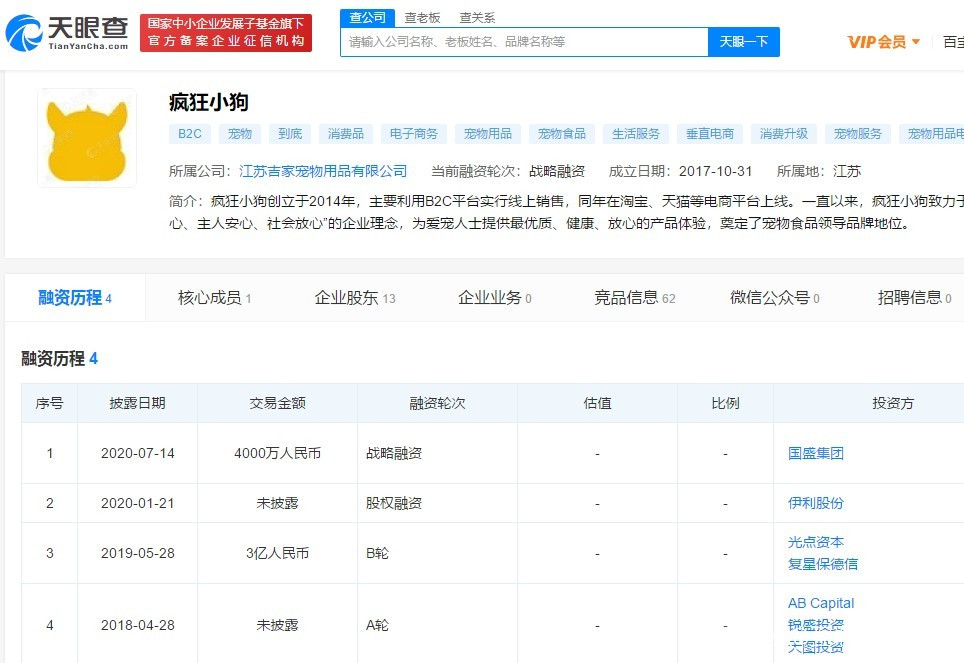964x663 pixels.
Task: Select the 查公司 search tab
Action: coord(365,17)
